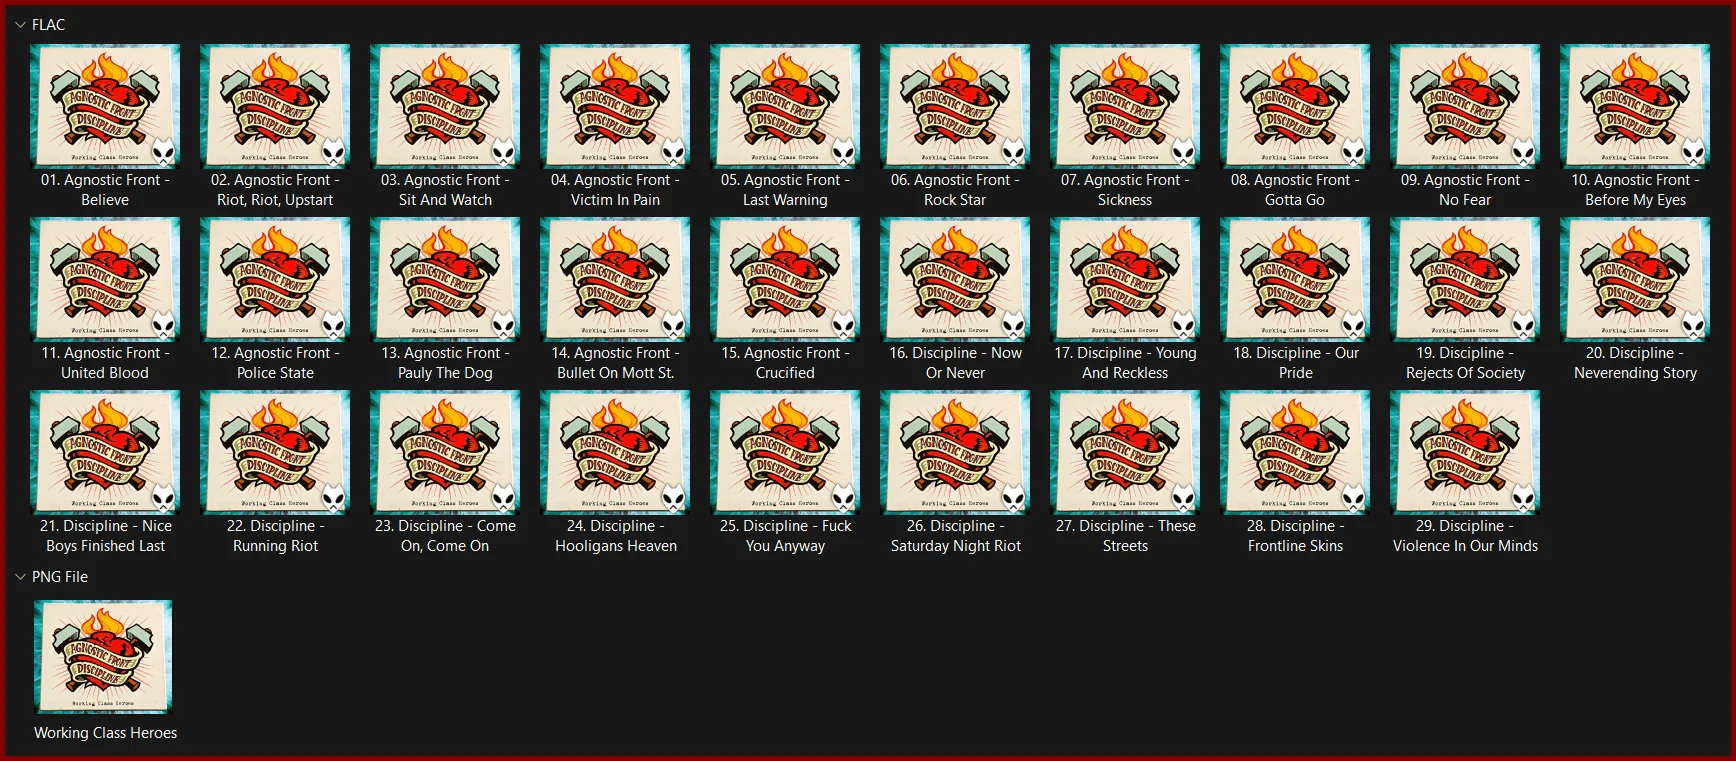Select the PNG File group header label
The height and width of the screenshot is (761, 1736).
[60, 577]
